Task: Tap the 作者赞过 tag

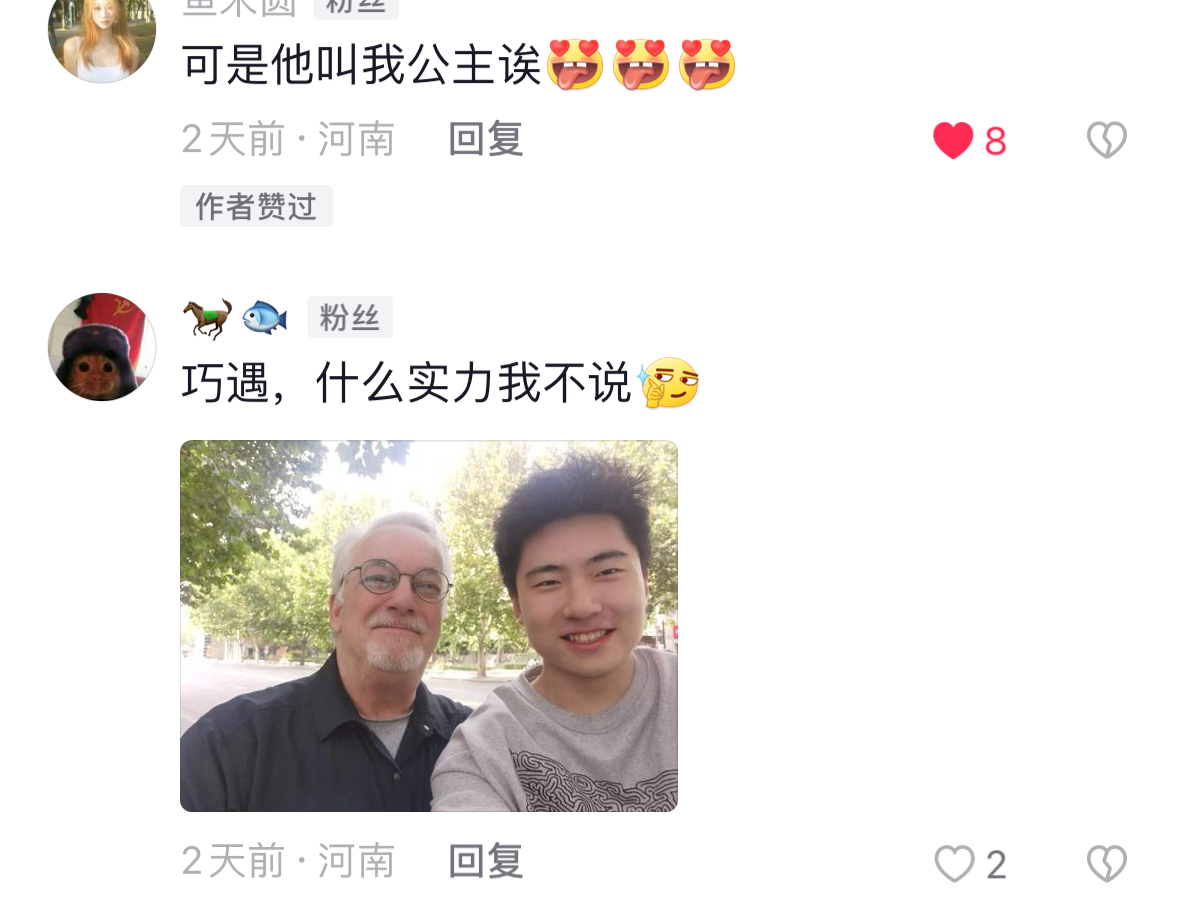Action: pos(256,206)
